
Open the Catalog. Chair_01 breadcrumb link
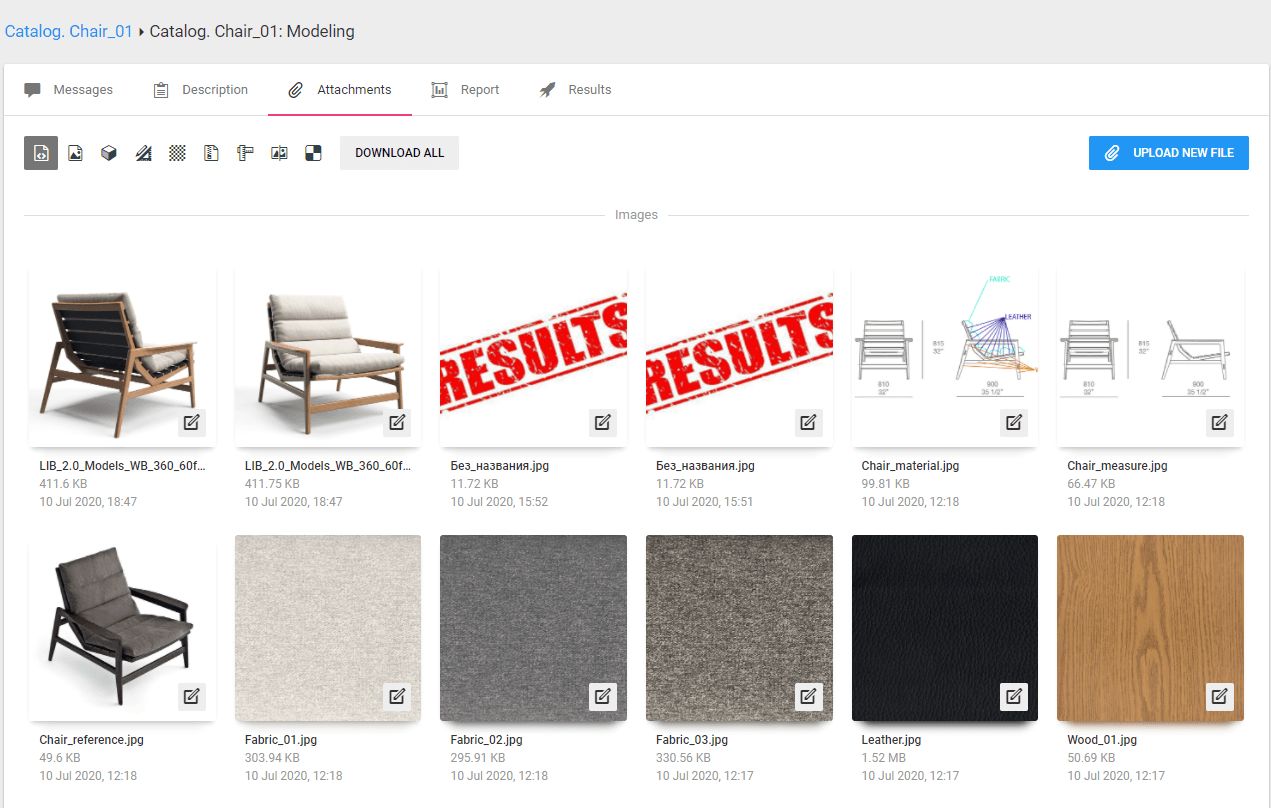point(68,31)
